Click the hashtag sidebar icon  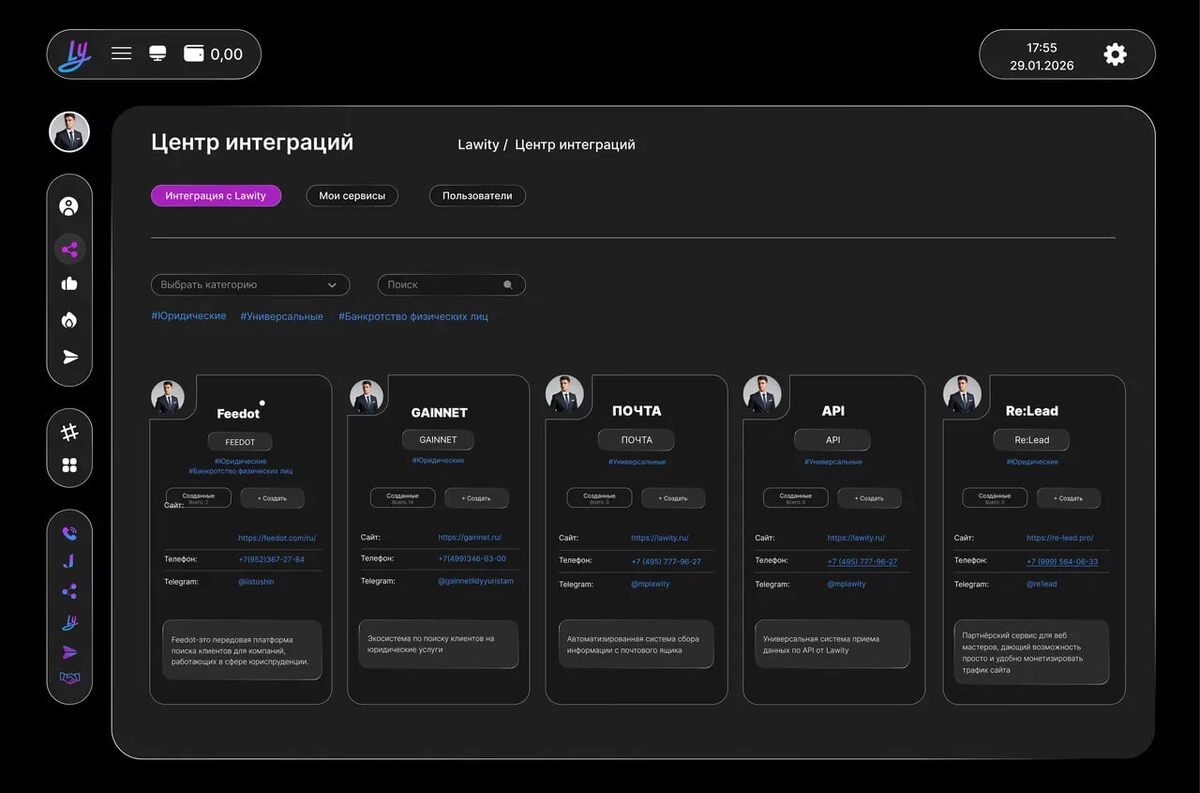point(69,432)
